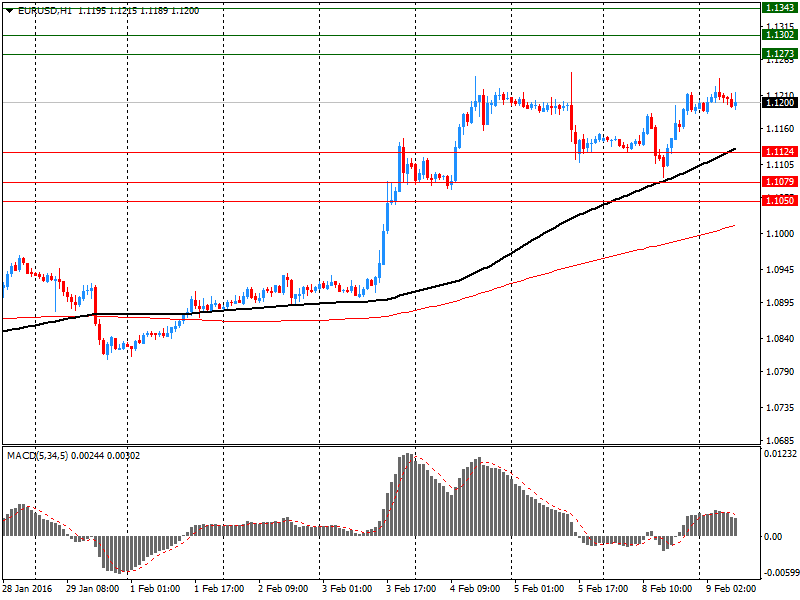Select the green 1.1302 resistance price label

pyautogui.click(x=779, y=35)
